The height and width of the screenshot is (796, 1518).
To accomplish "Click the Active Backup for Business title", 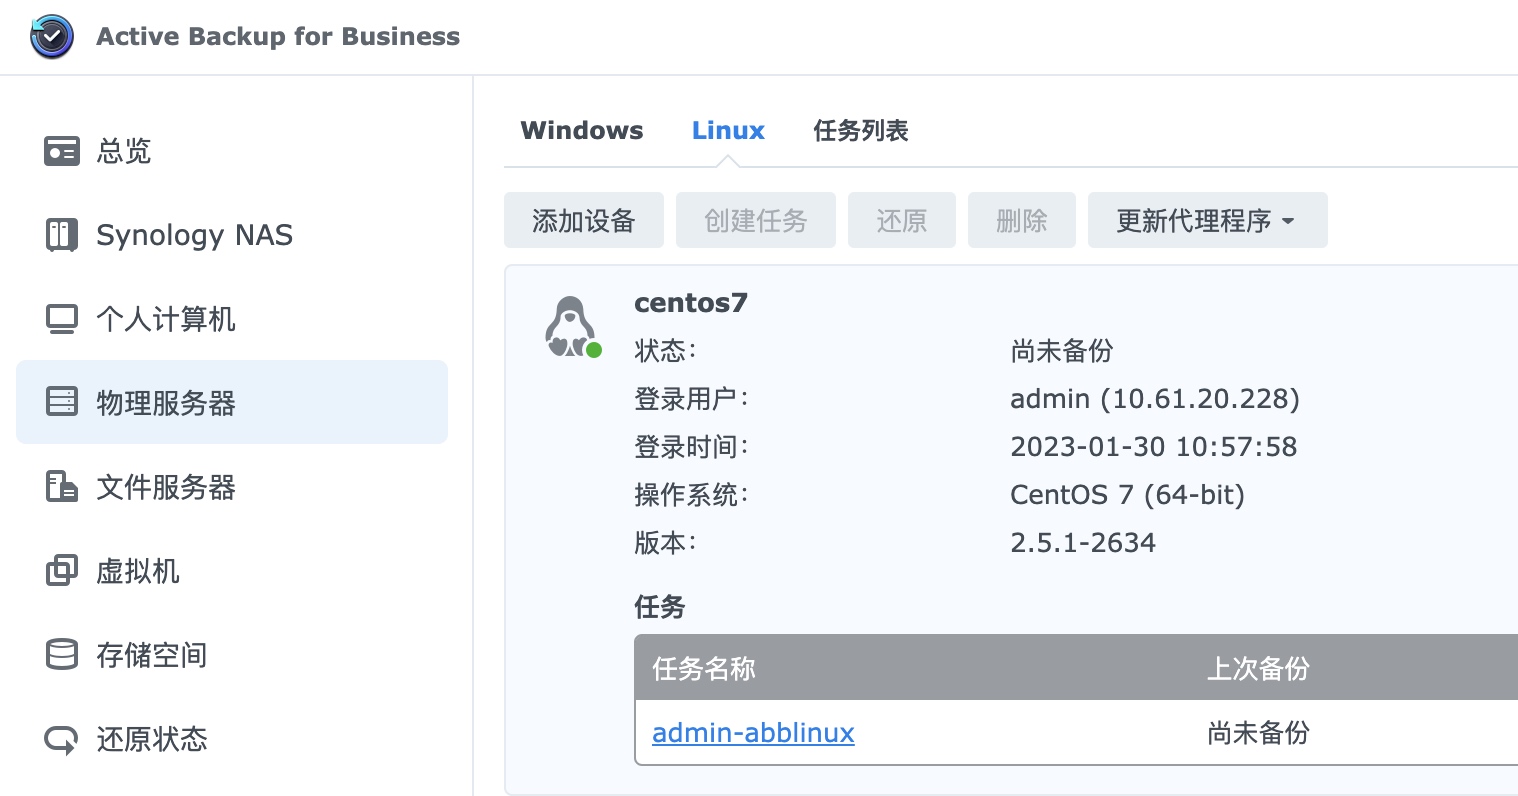I will coord(278,37).
